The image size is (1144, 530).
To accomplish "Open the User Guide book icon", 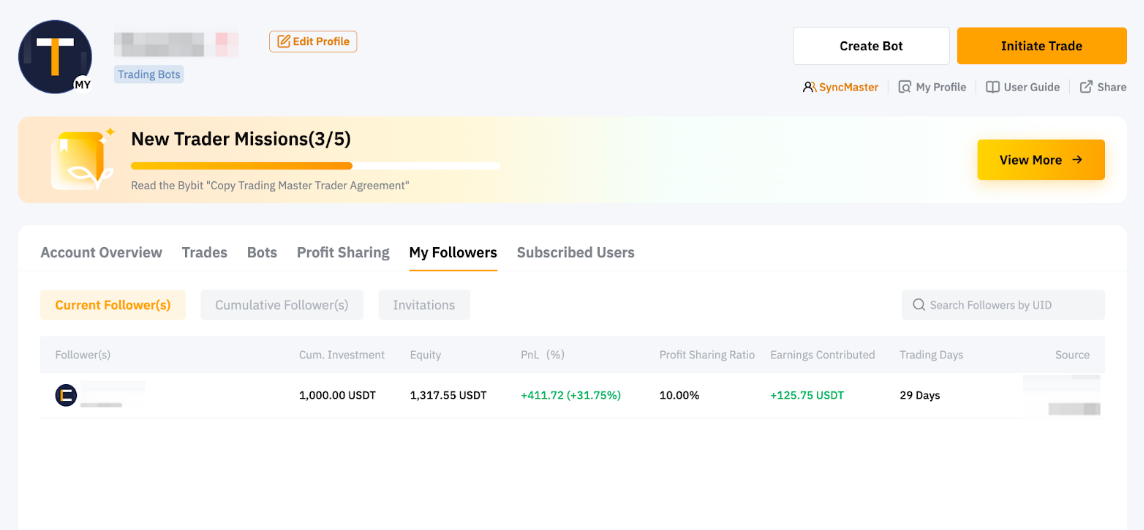I will [992, 87].
